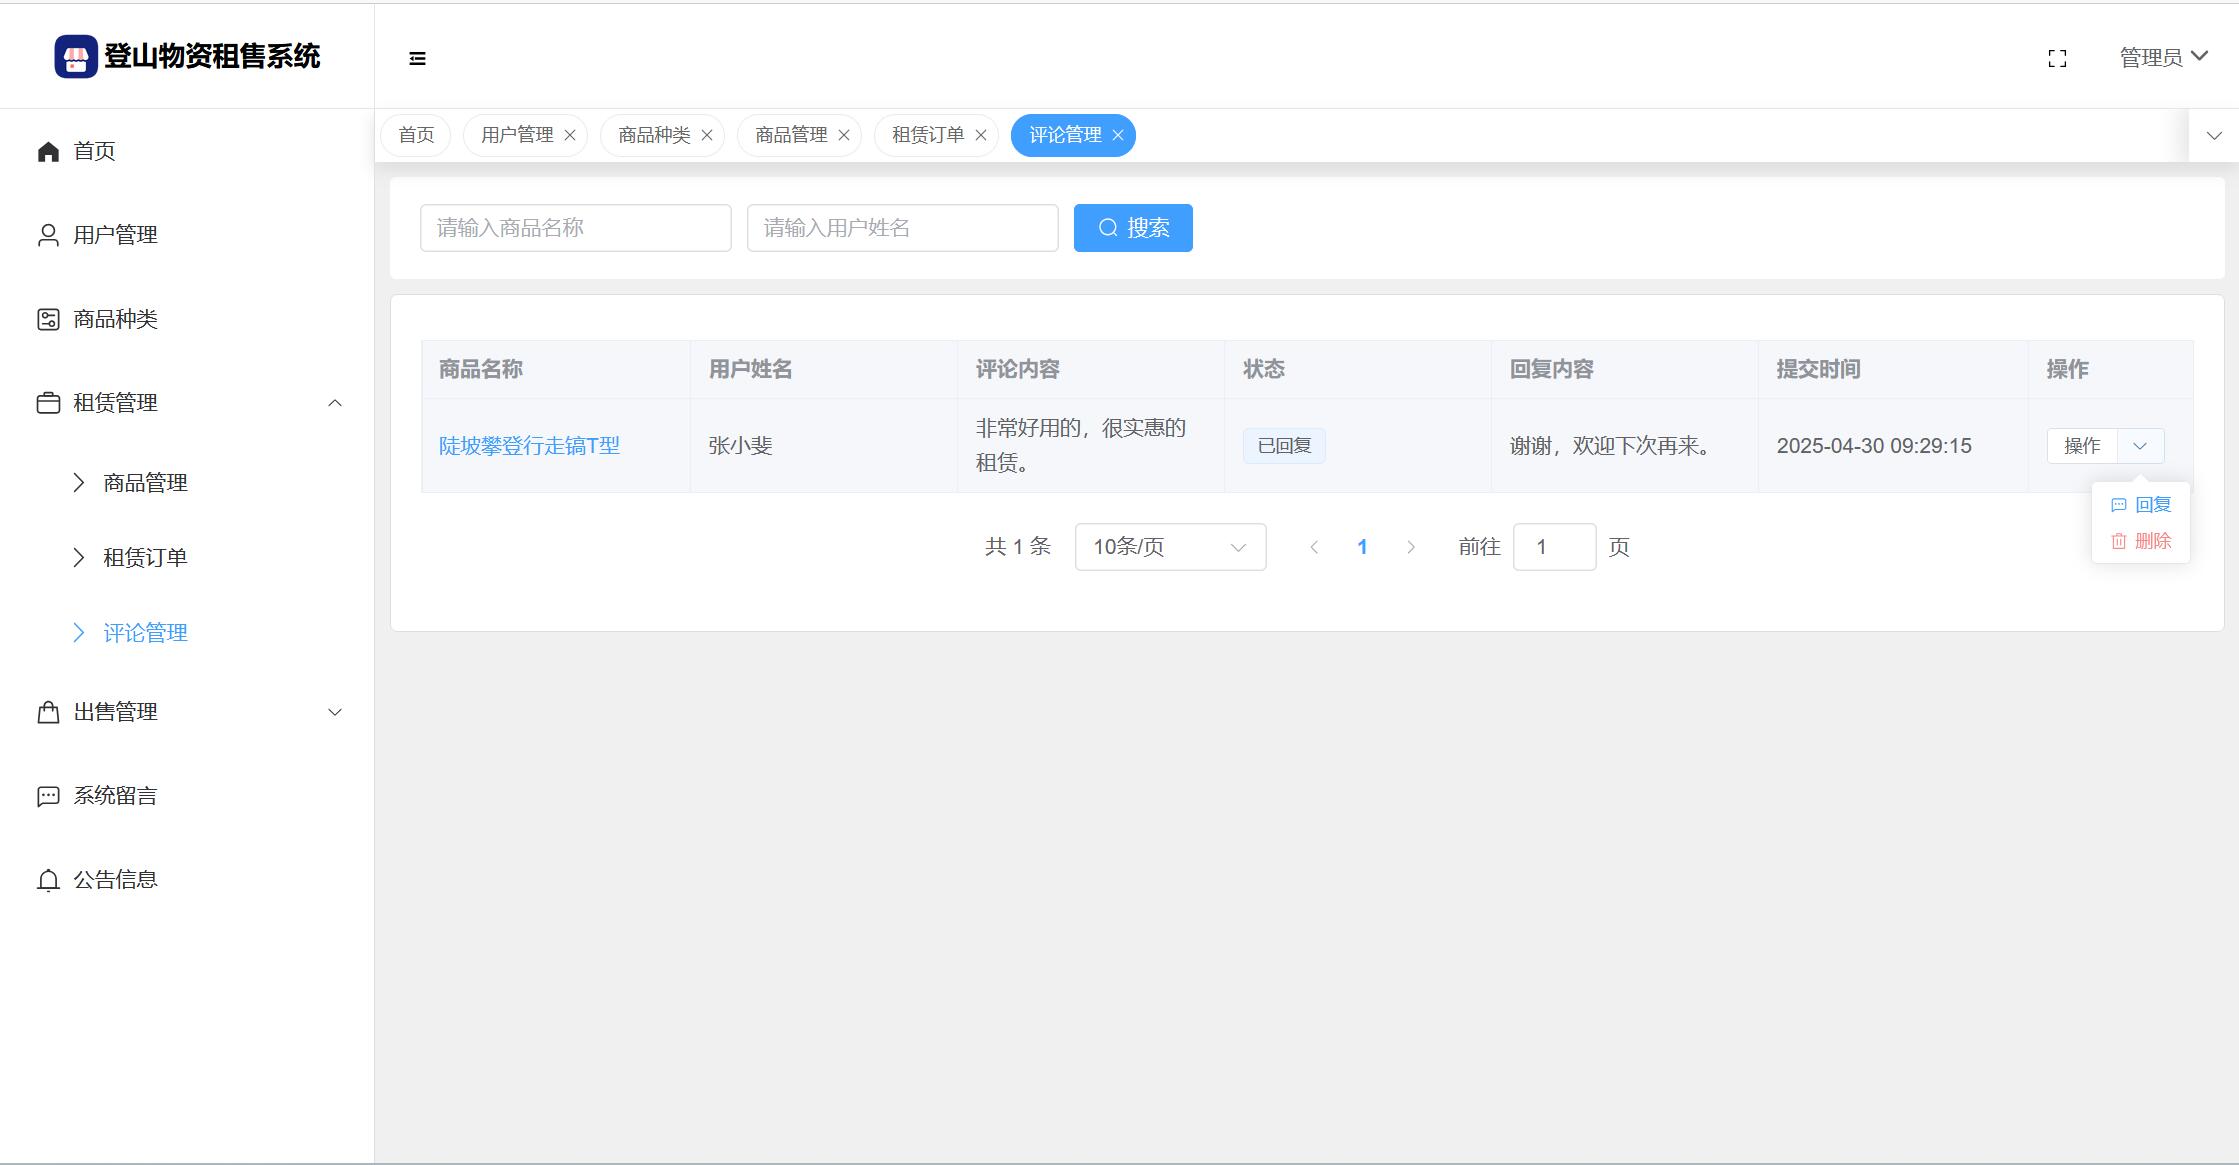Select 回复 from the action menu
This screenshot has width=2239, height=1165.
click(2142, 505)
